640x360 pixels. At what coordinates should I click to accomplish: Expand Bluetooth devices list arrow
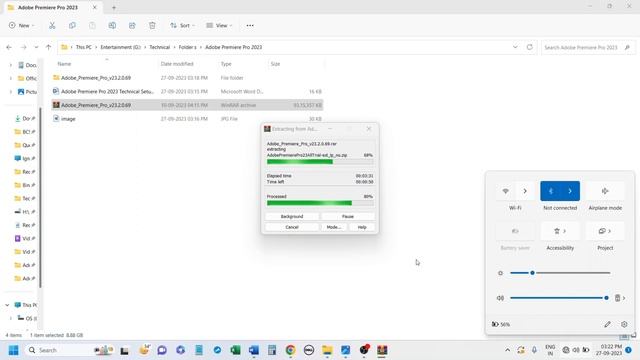point(570,191)
